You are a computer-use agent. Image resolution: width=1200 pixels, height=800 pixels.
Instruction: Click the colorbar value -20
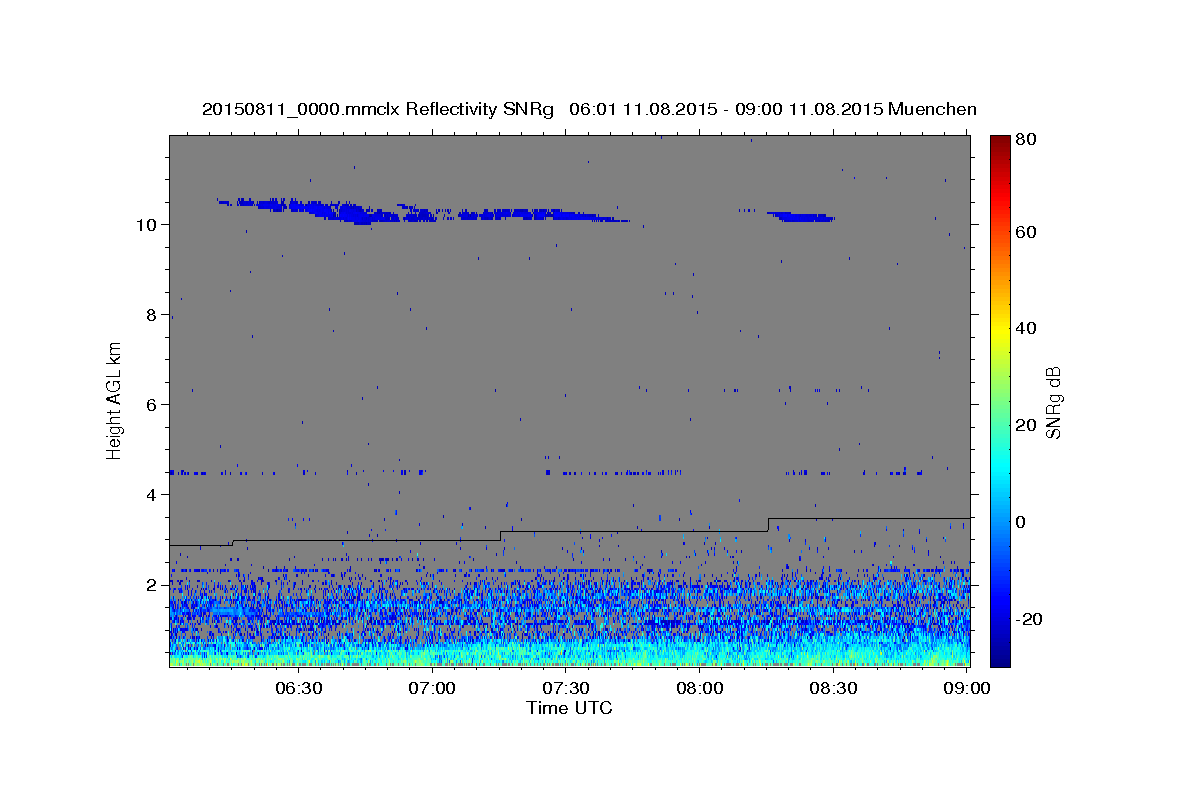click(x=1029, y=619)
